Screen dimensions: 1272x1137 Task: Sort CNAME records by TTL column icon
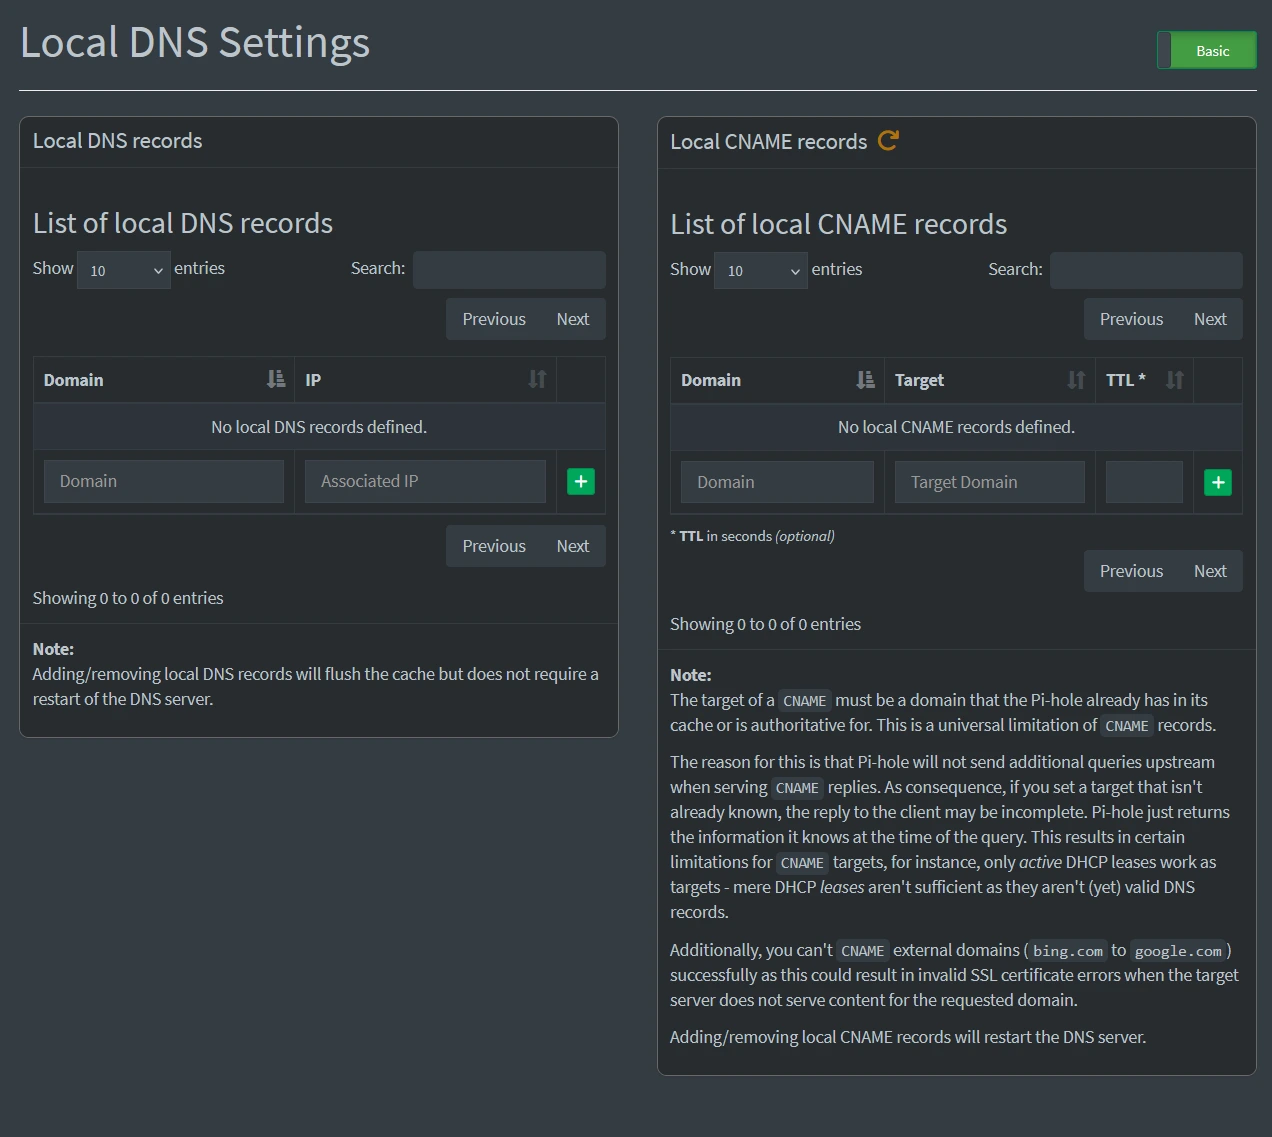coord(1175,380)
